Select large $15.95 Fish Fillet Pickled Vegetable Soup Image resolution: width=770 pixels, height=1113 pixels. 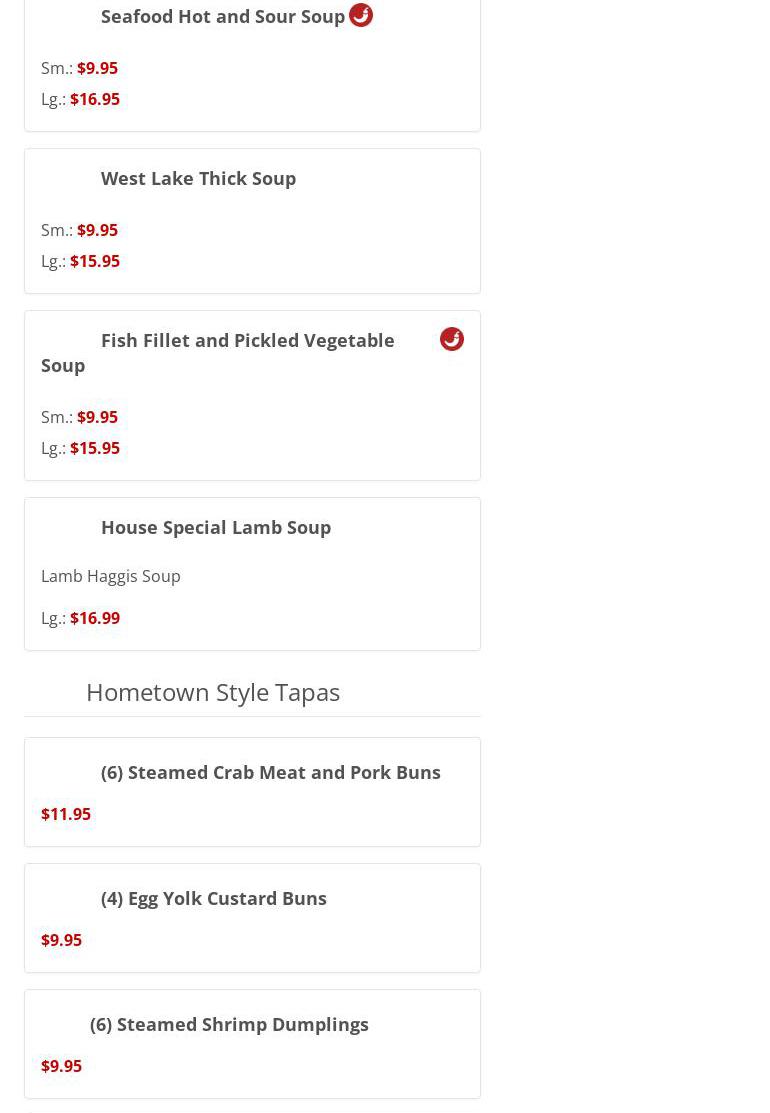pos(94,448)
